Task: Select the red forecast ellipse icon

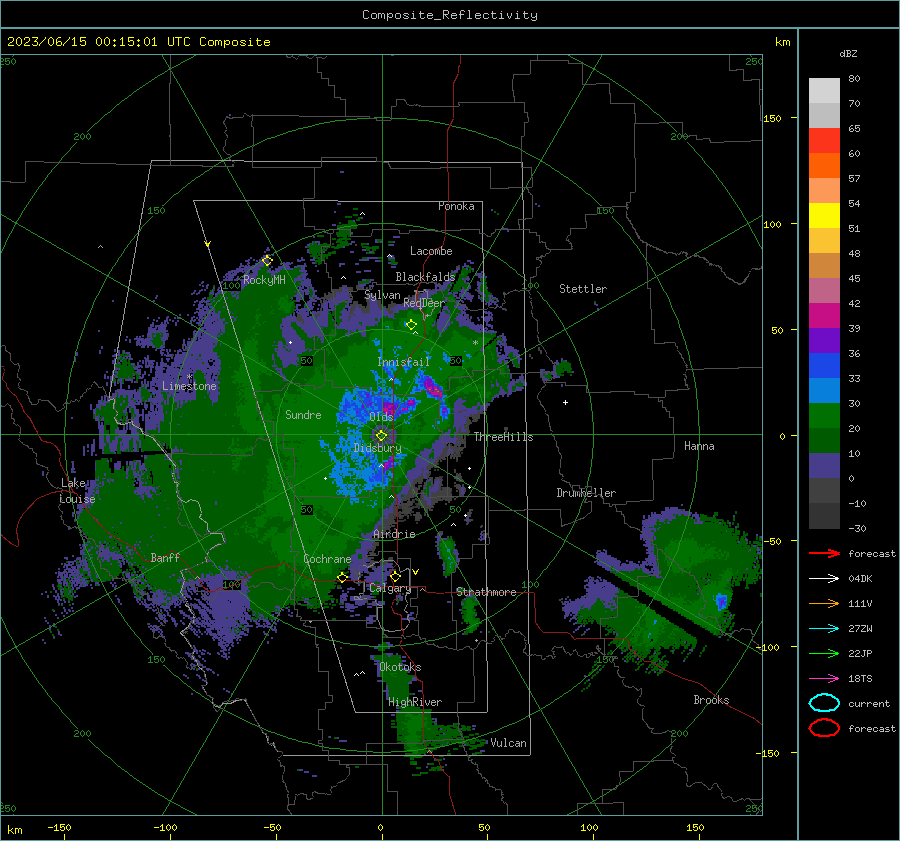Action: click(x=824, y=728)
